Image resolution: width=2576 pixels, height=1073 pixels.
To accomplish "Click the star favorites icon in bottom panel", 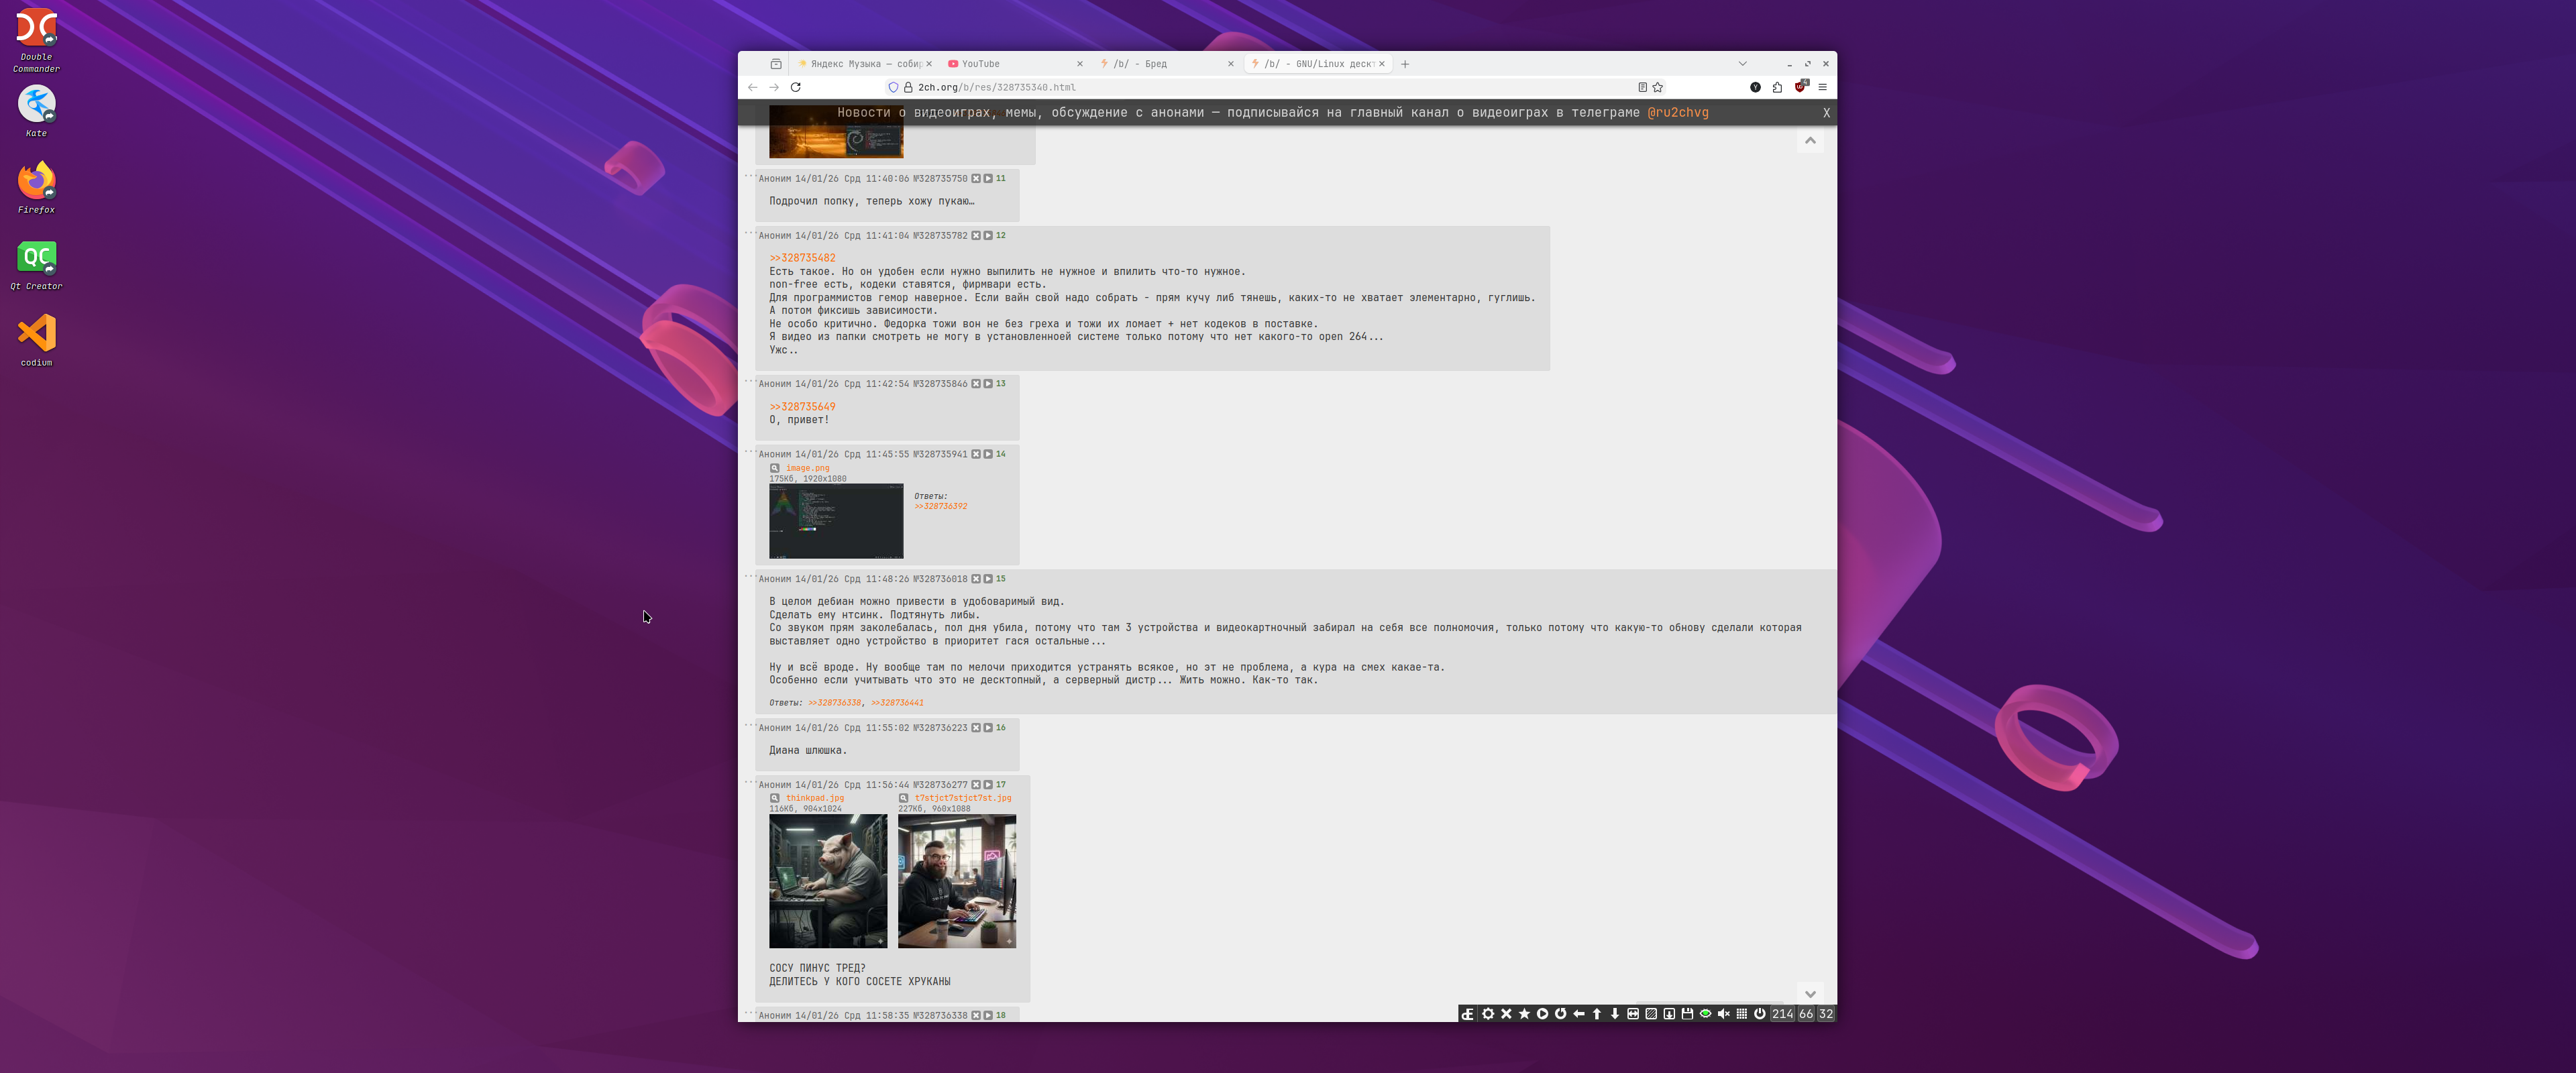I will 1524,1014.
